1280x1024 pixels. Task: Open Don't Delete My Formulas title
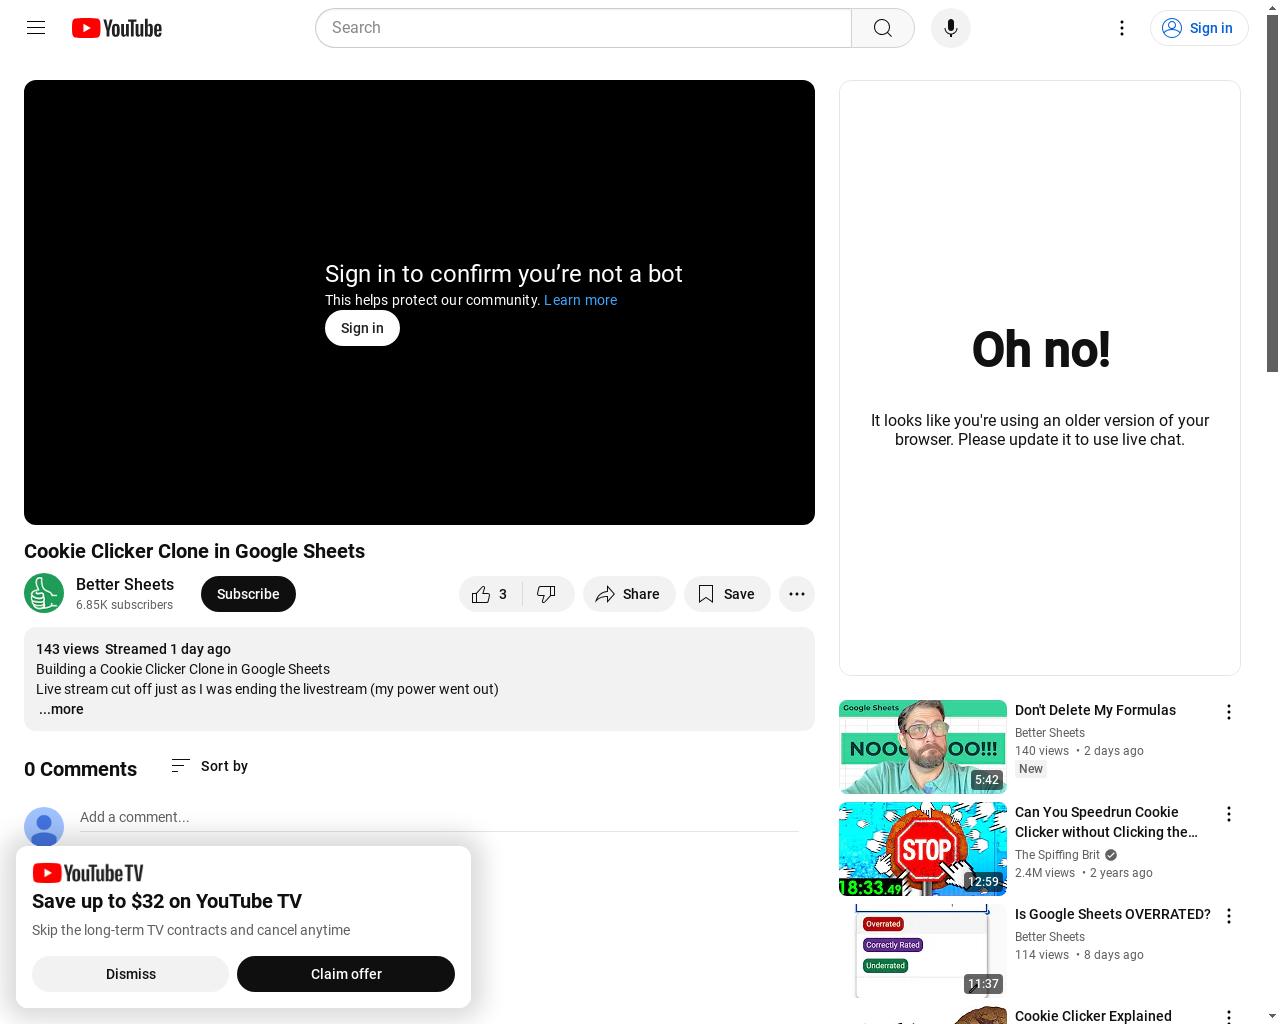click(1095, 710)
